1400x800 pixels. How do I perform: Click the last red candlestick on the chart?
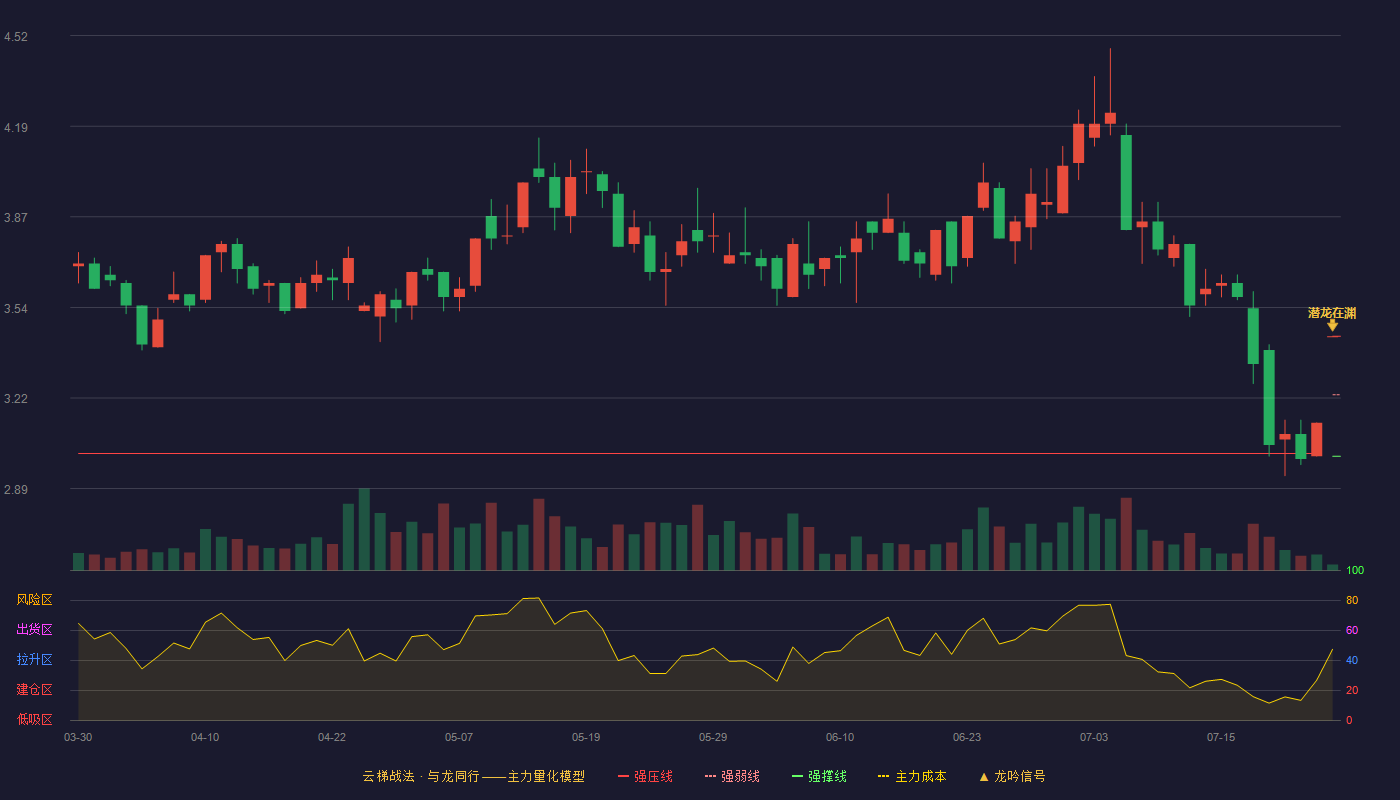(1317, 439)
